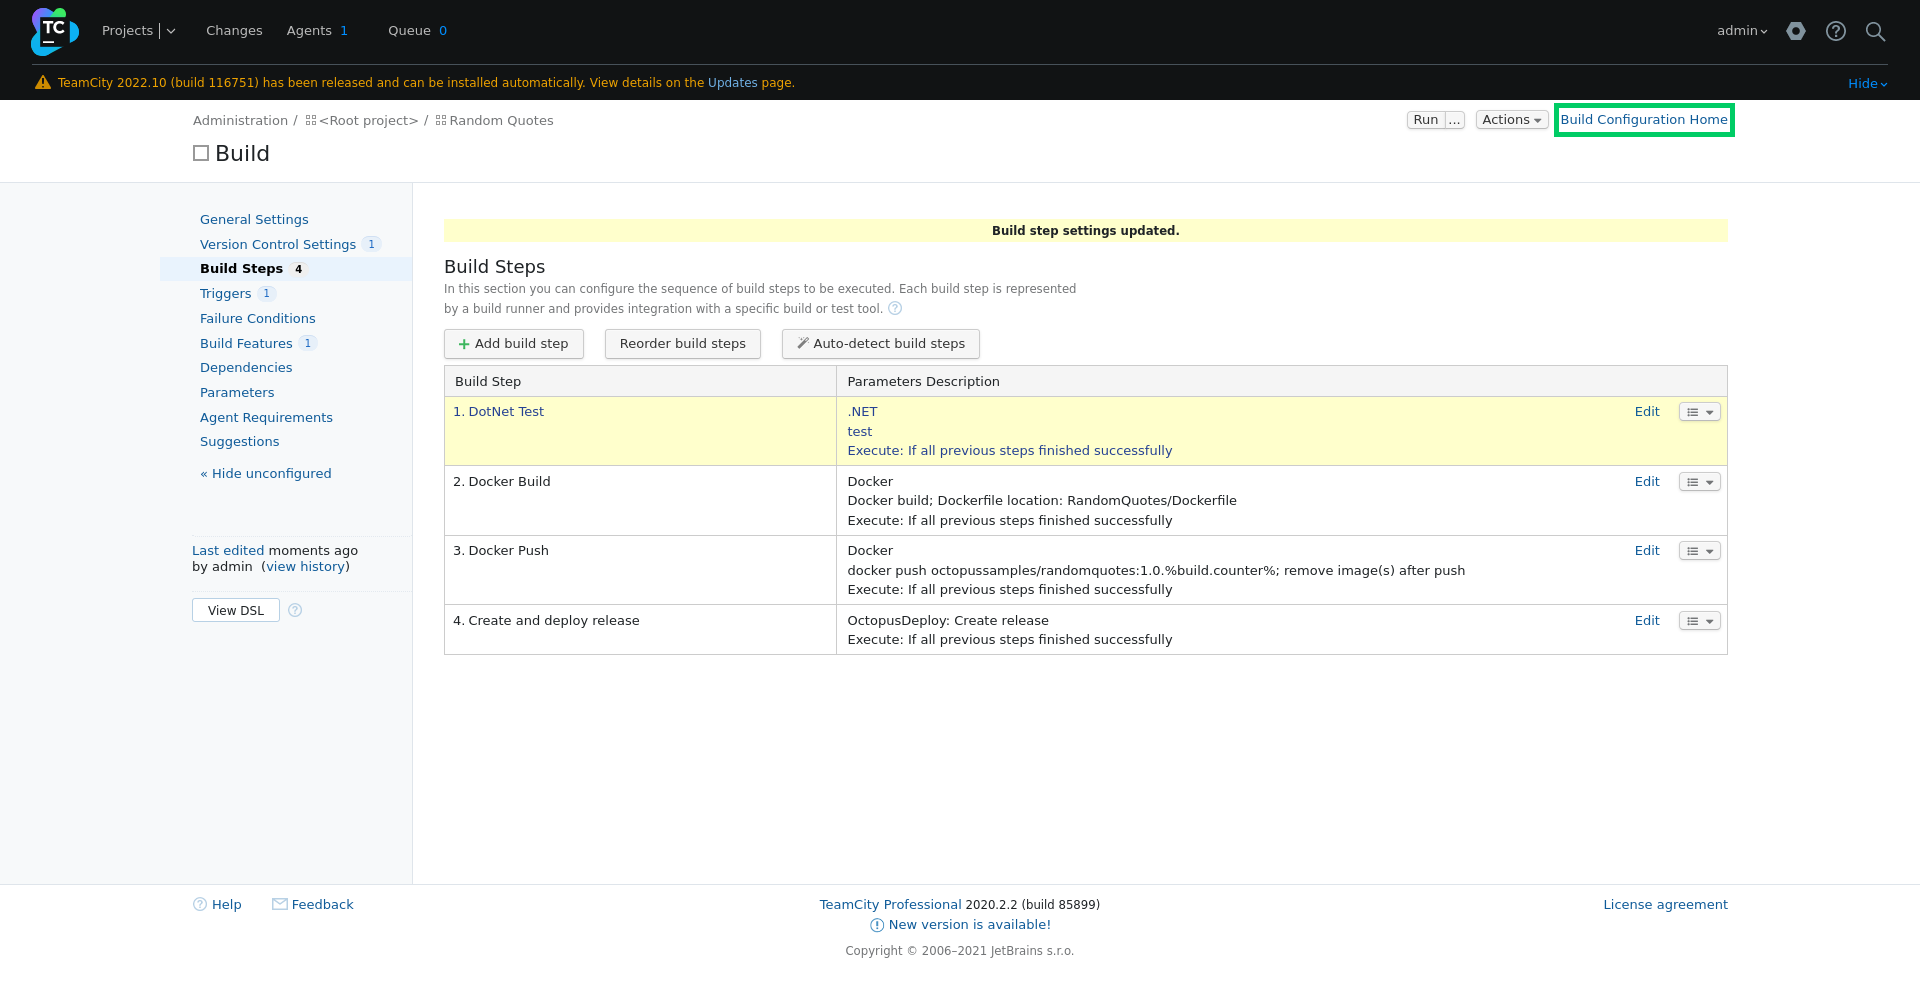The width and height of the screenshot is (1920, 995).
Task: Open the DotNet Test step options menu
Action: (1699, 412)
